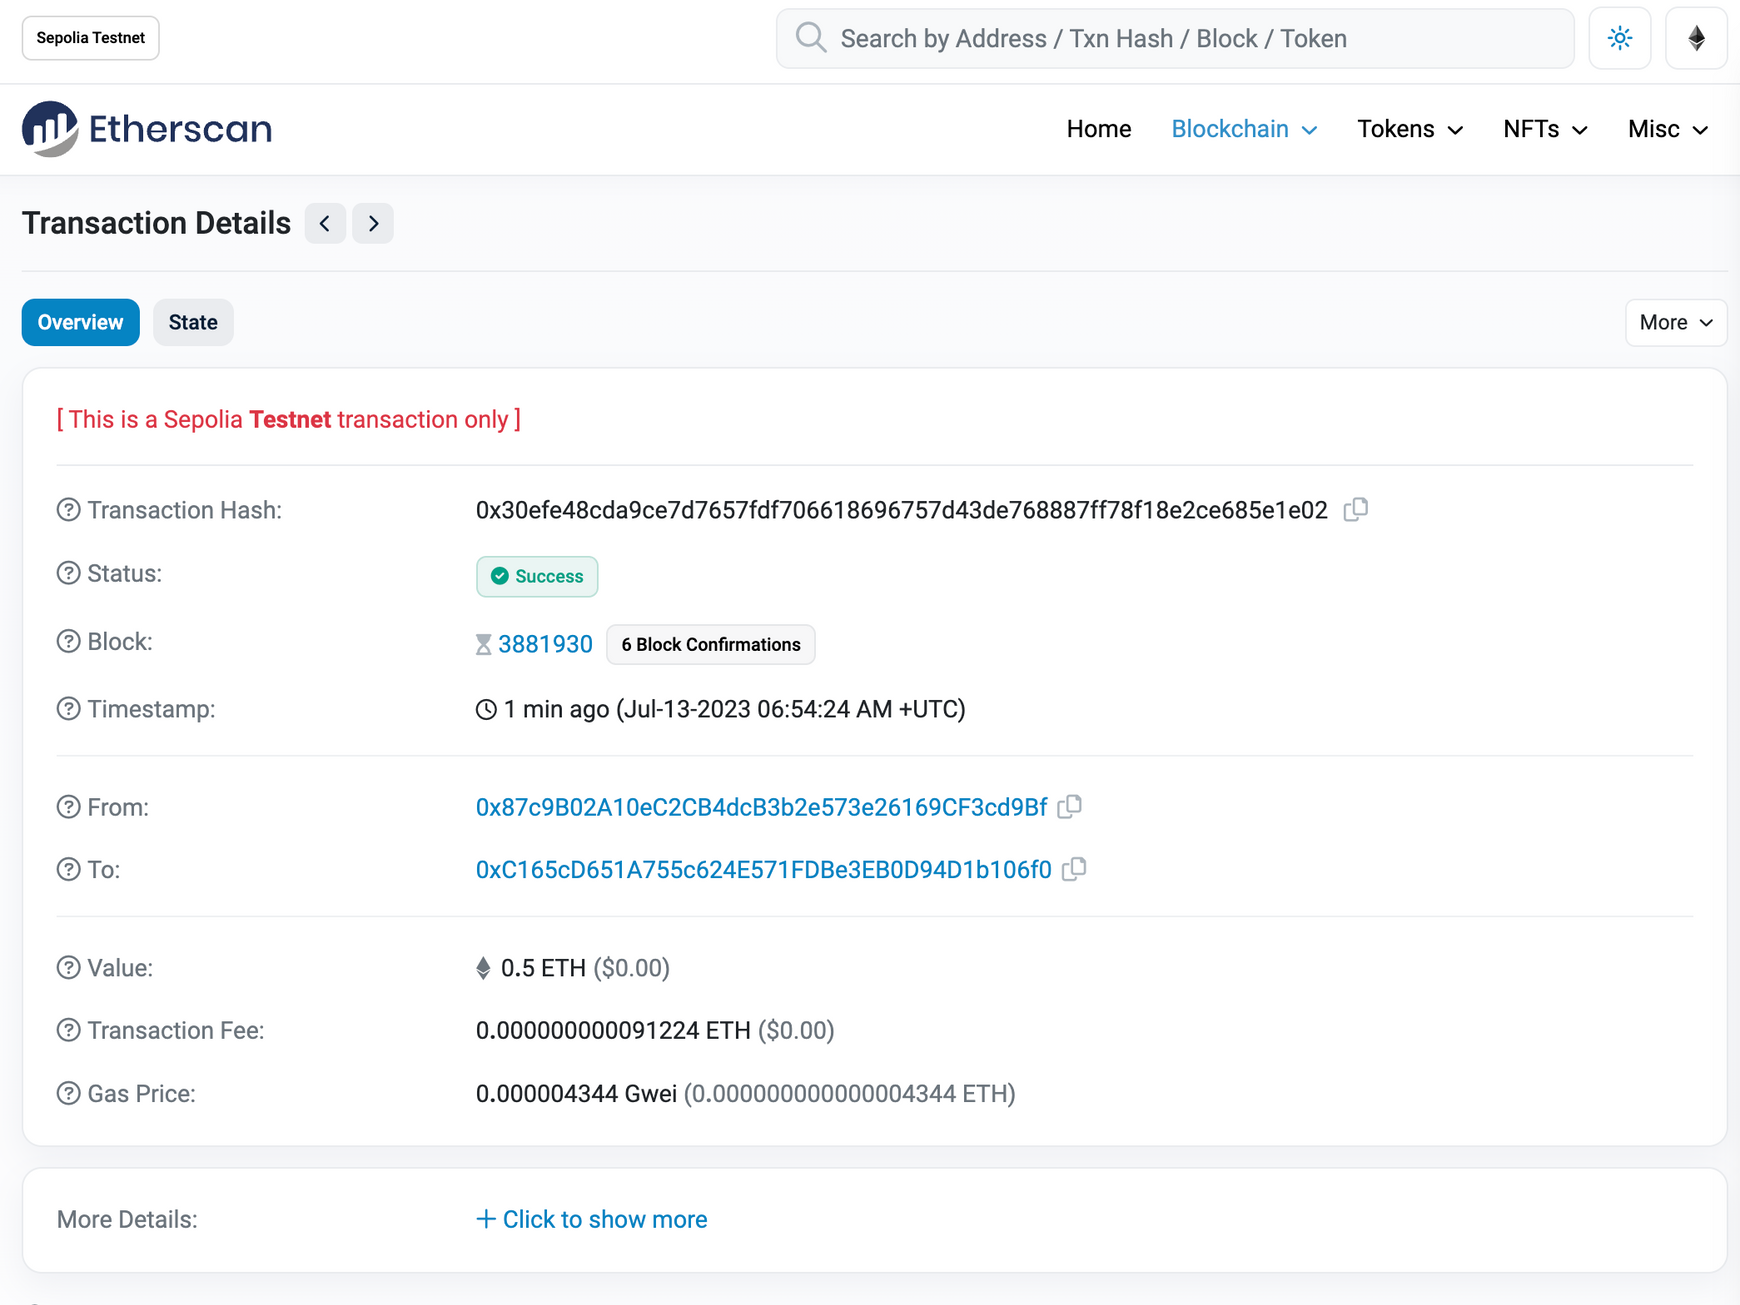The width and height of the screenshot is (1740, 1305).
Task: Click the hourglass icon beside block number
Action: click(484, 645)
